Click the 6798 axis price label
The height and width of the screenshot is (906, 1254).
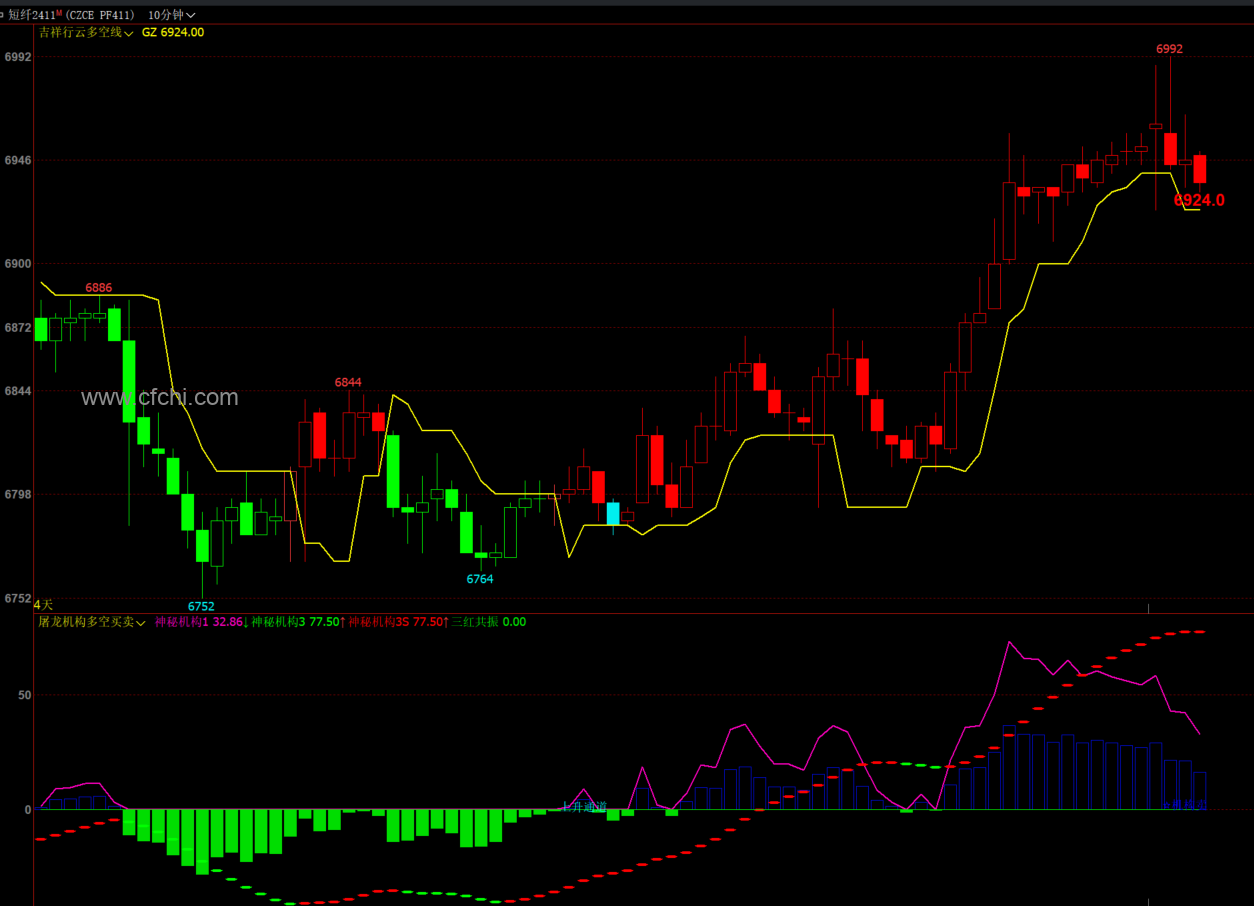[x=18, y=495]
